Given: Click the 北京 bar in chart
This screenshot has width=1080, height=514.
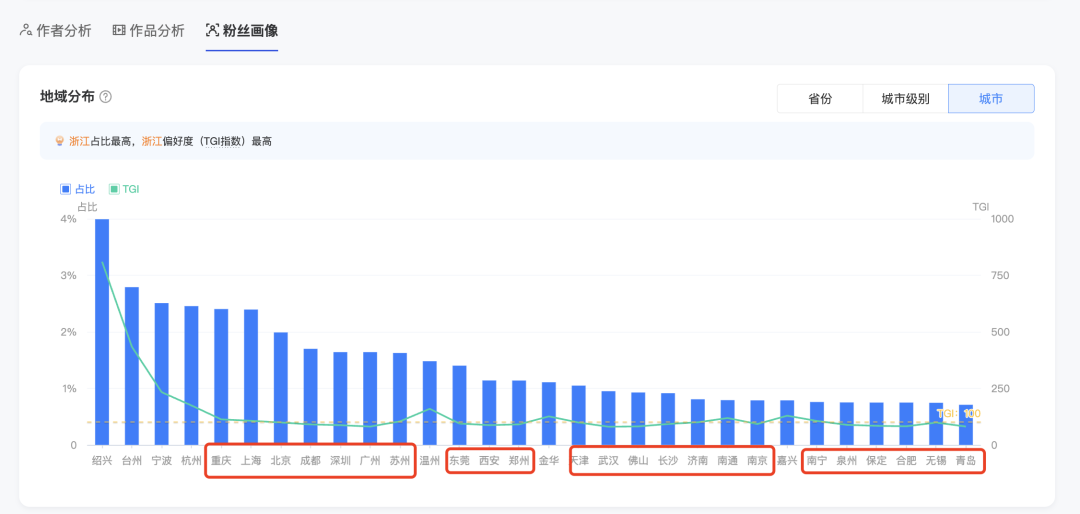Looking at the screenshot, I should pos(281,389).
